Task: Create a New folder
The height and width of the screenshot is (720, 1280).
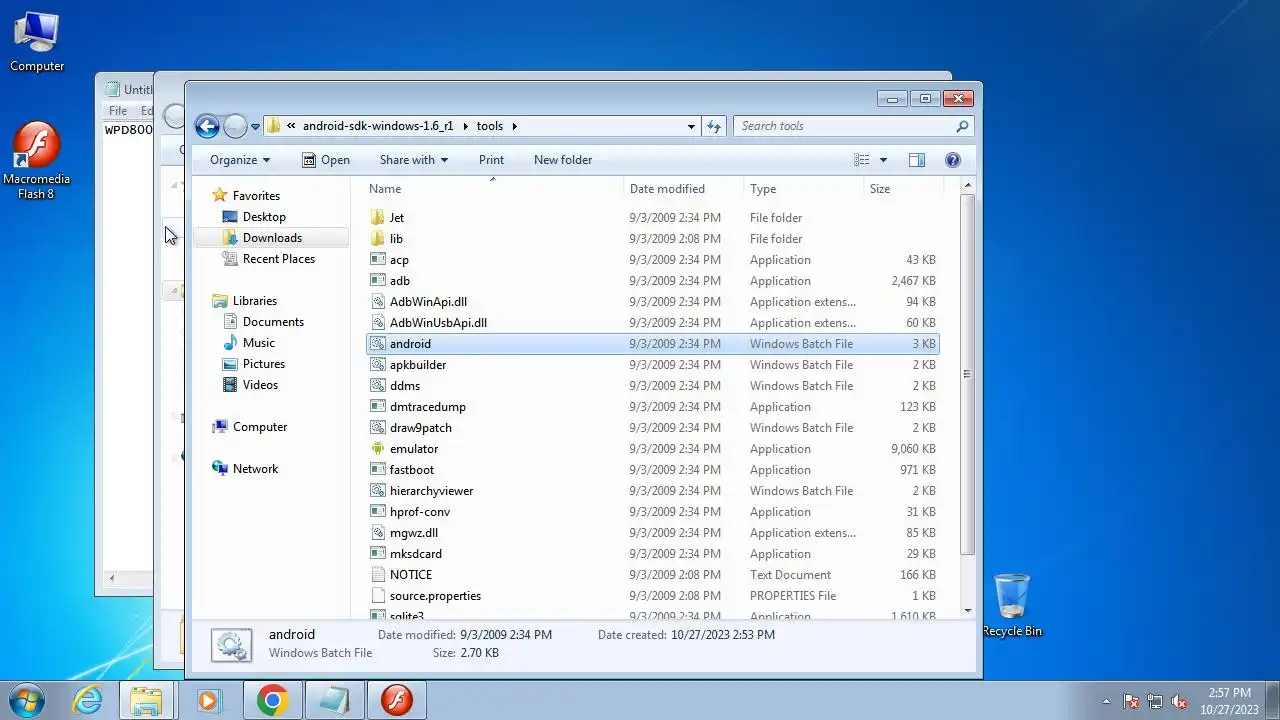Action: click(563, 160)
